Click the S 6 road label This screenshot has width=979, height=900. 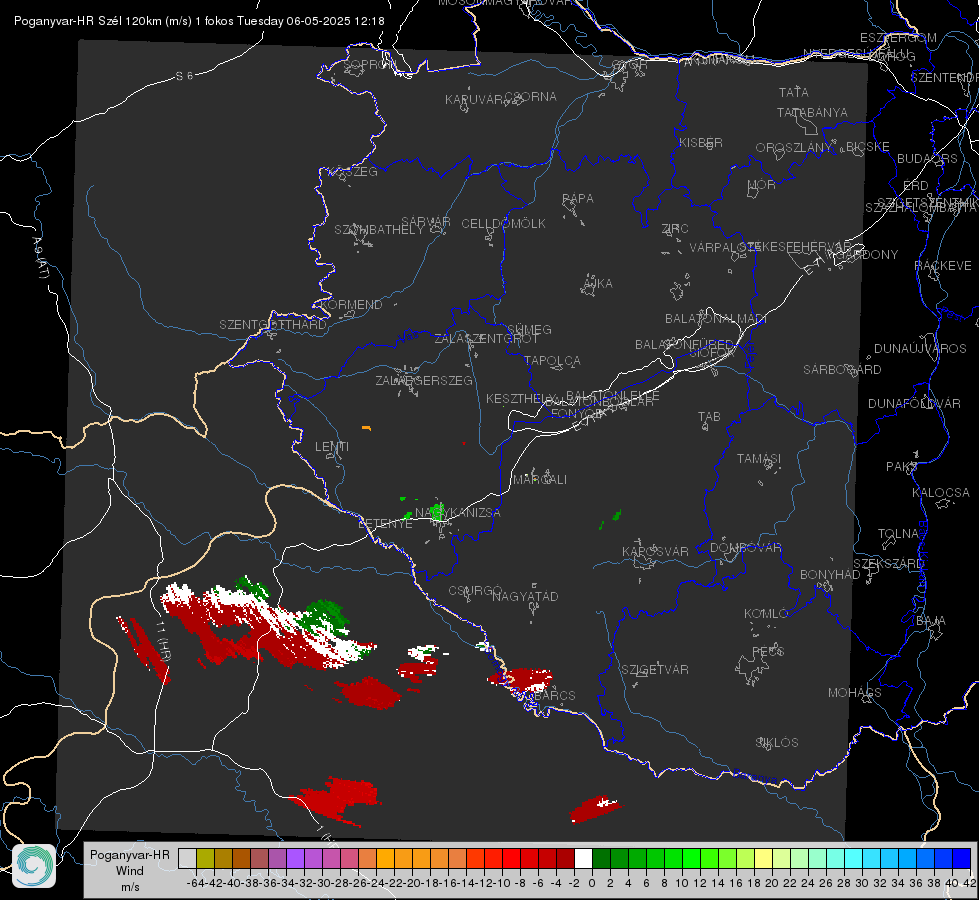[x=184, y=76]
